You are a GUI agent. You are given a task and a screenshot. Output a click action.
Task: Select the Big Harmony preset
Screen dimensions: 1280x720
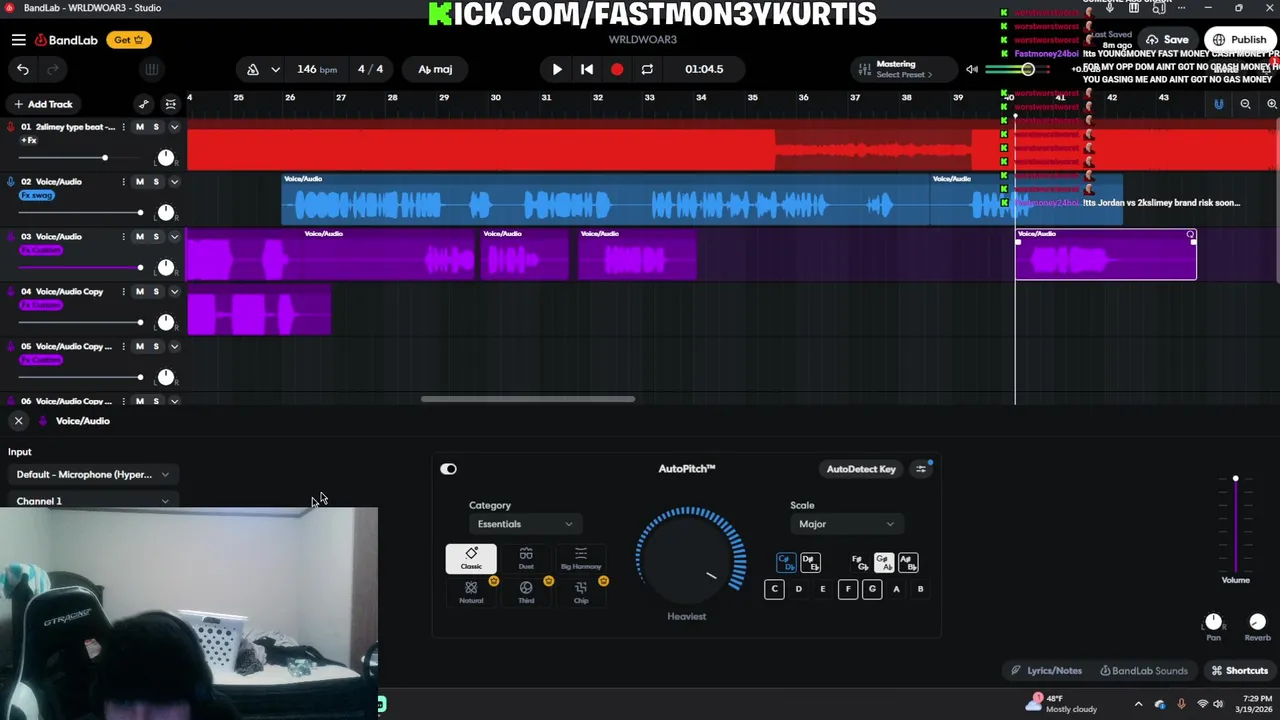(x=581, y=559)
